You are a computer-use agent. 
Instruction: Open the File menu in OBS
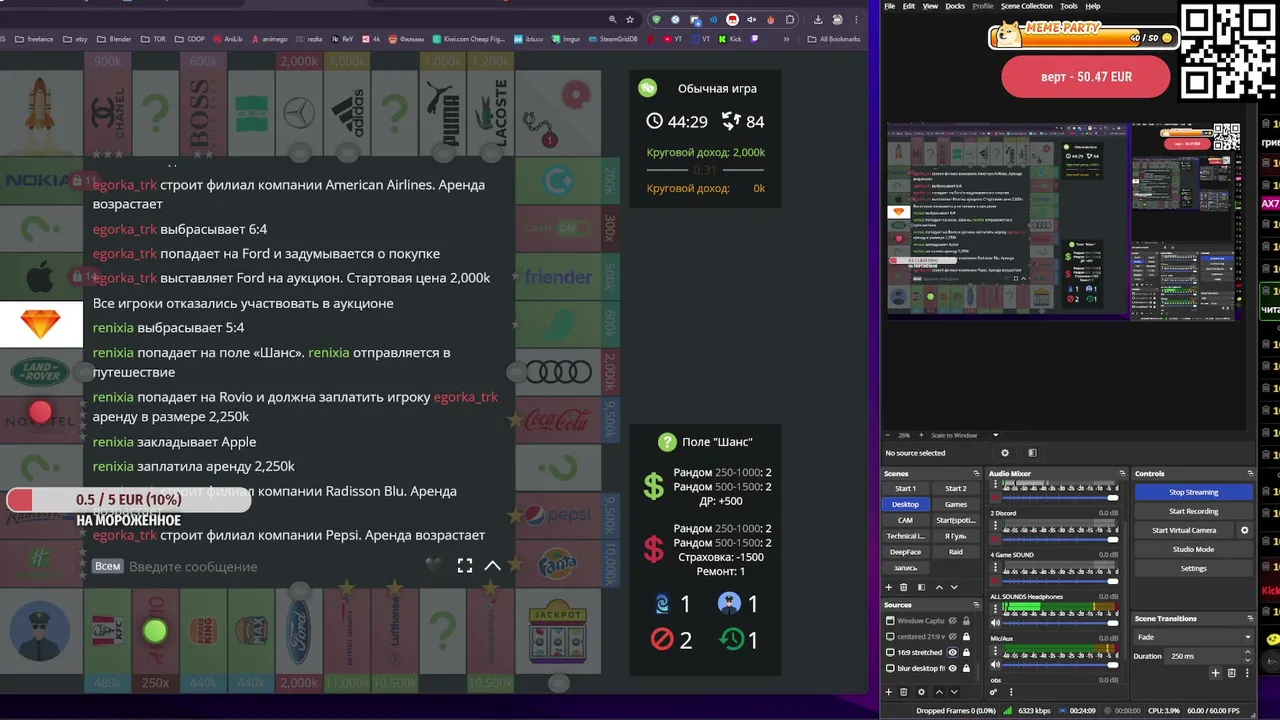click(x=889, y=6)
